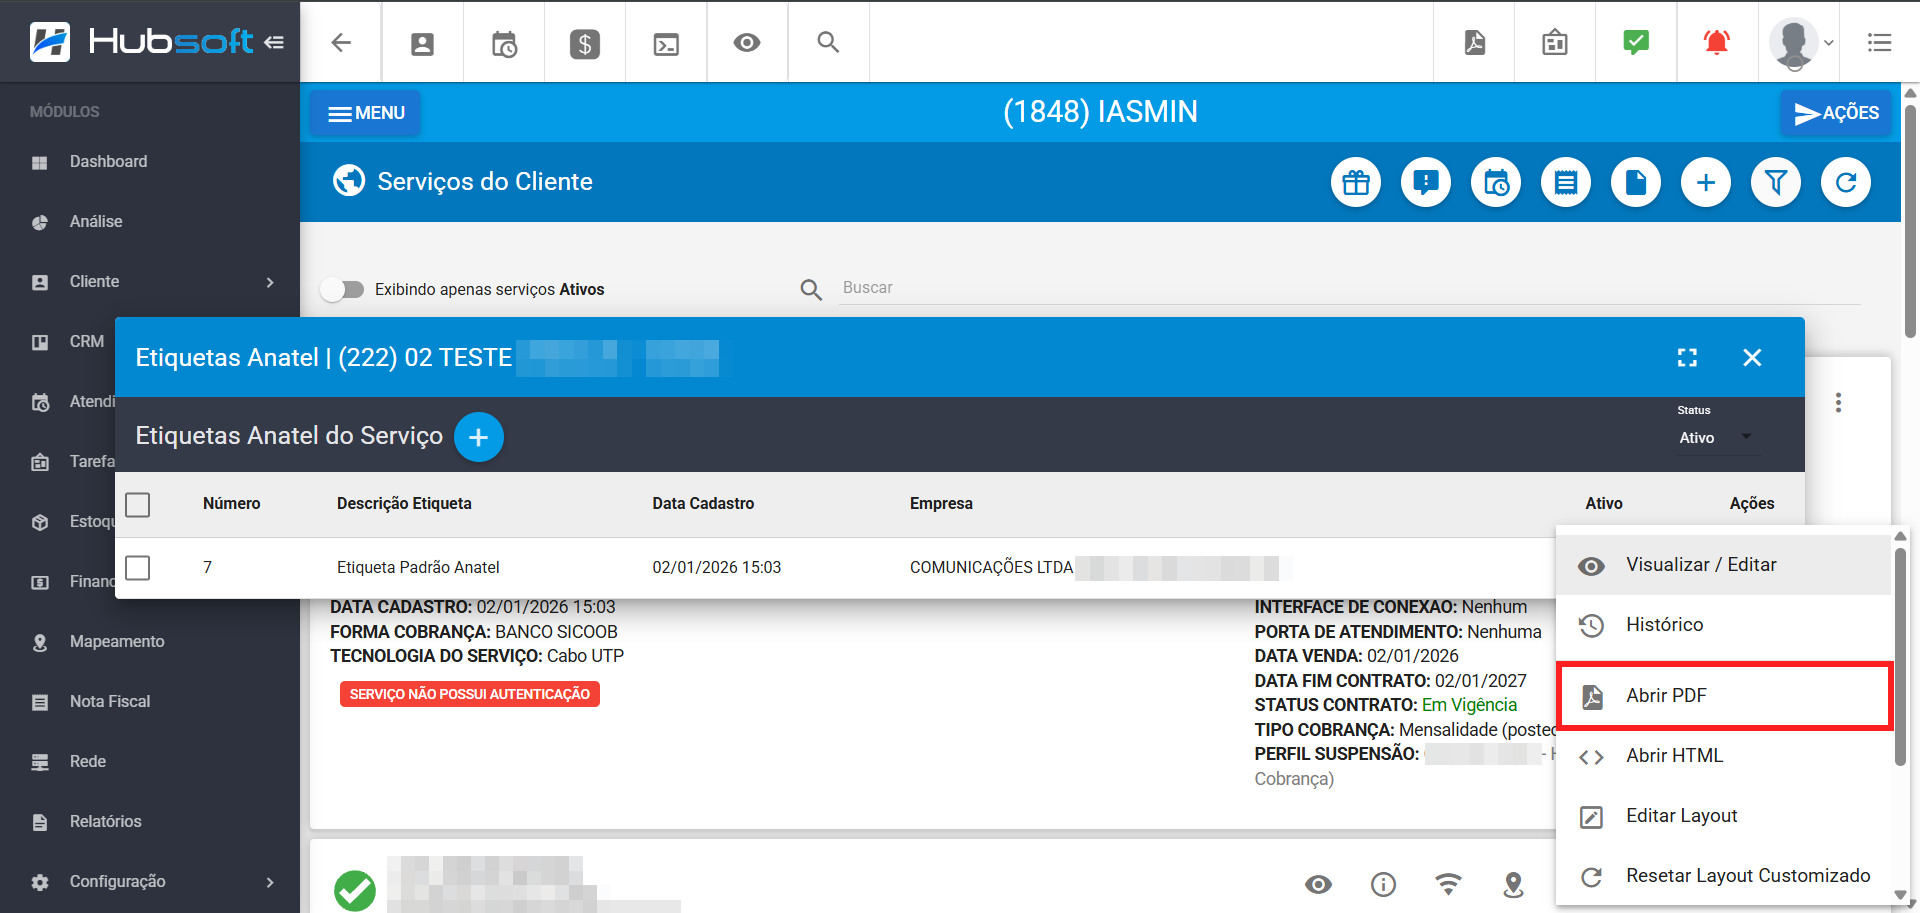The width and height of the screenshot is (1920, 913).
Task: Expand the Cliente sidebar section
Action: coord(150,282)
